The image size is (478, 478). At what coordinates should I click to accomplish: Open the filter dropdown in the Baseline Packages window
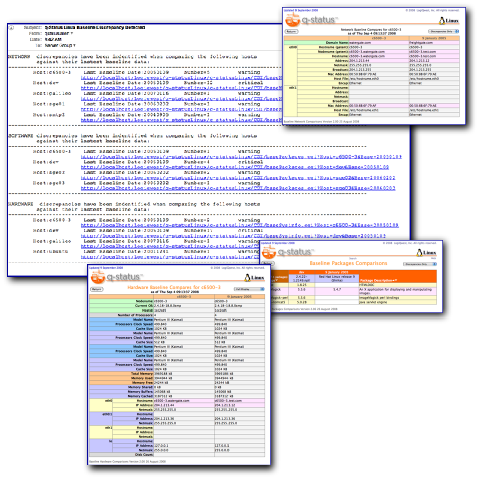pyautogui.click(x=420, y=264)
